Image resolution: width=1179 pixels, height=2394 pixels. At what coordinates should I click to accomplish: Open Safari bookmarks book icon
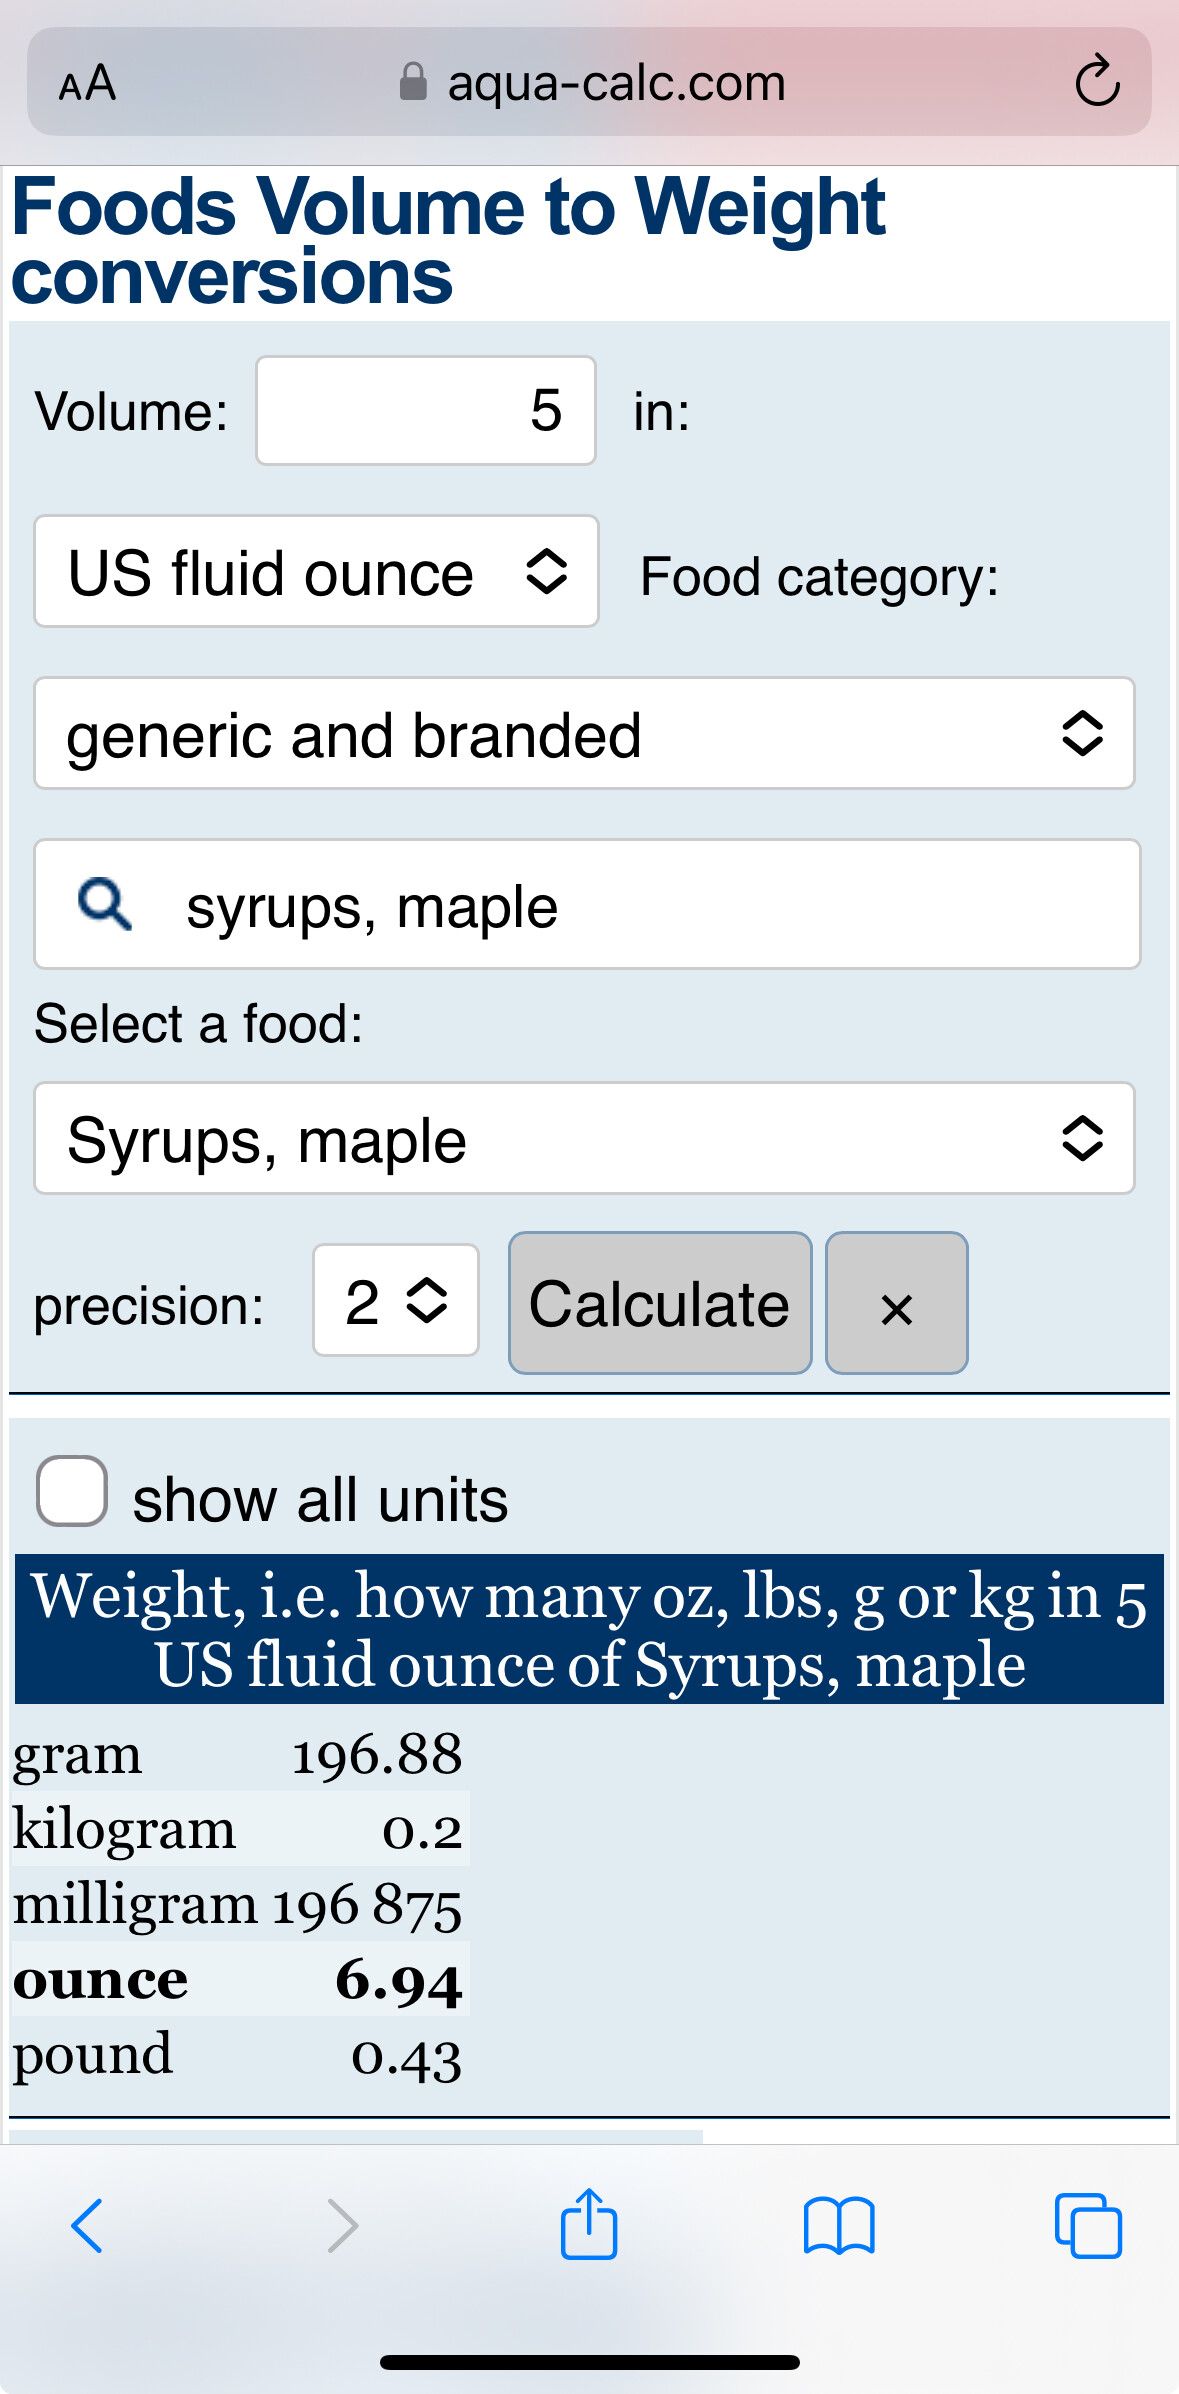pos(839,2226)
